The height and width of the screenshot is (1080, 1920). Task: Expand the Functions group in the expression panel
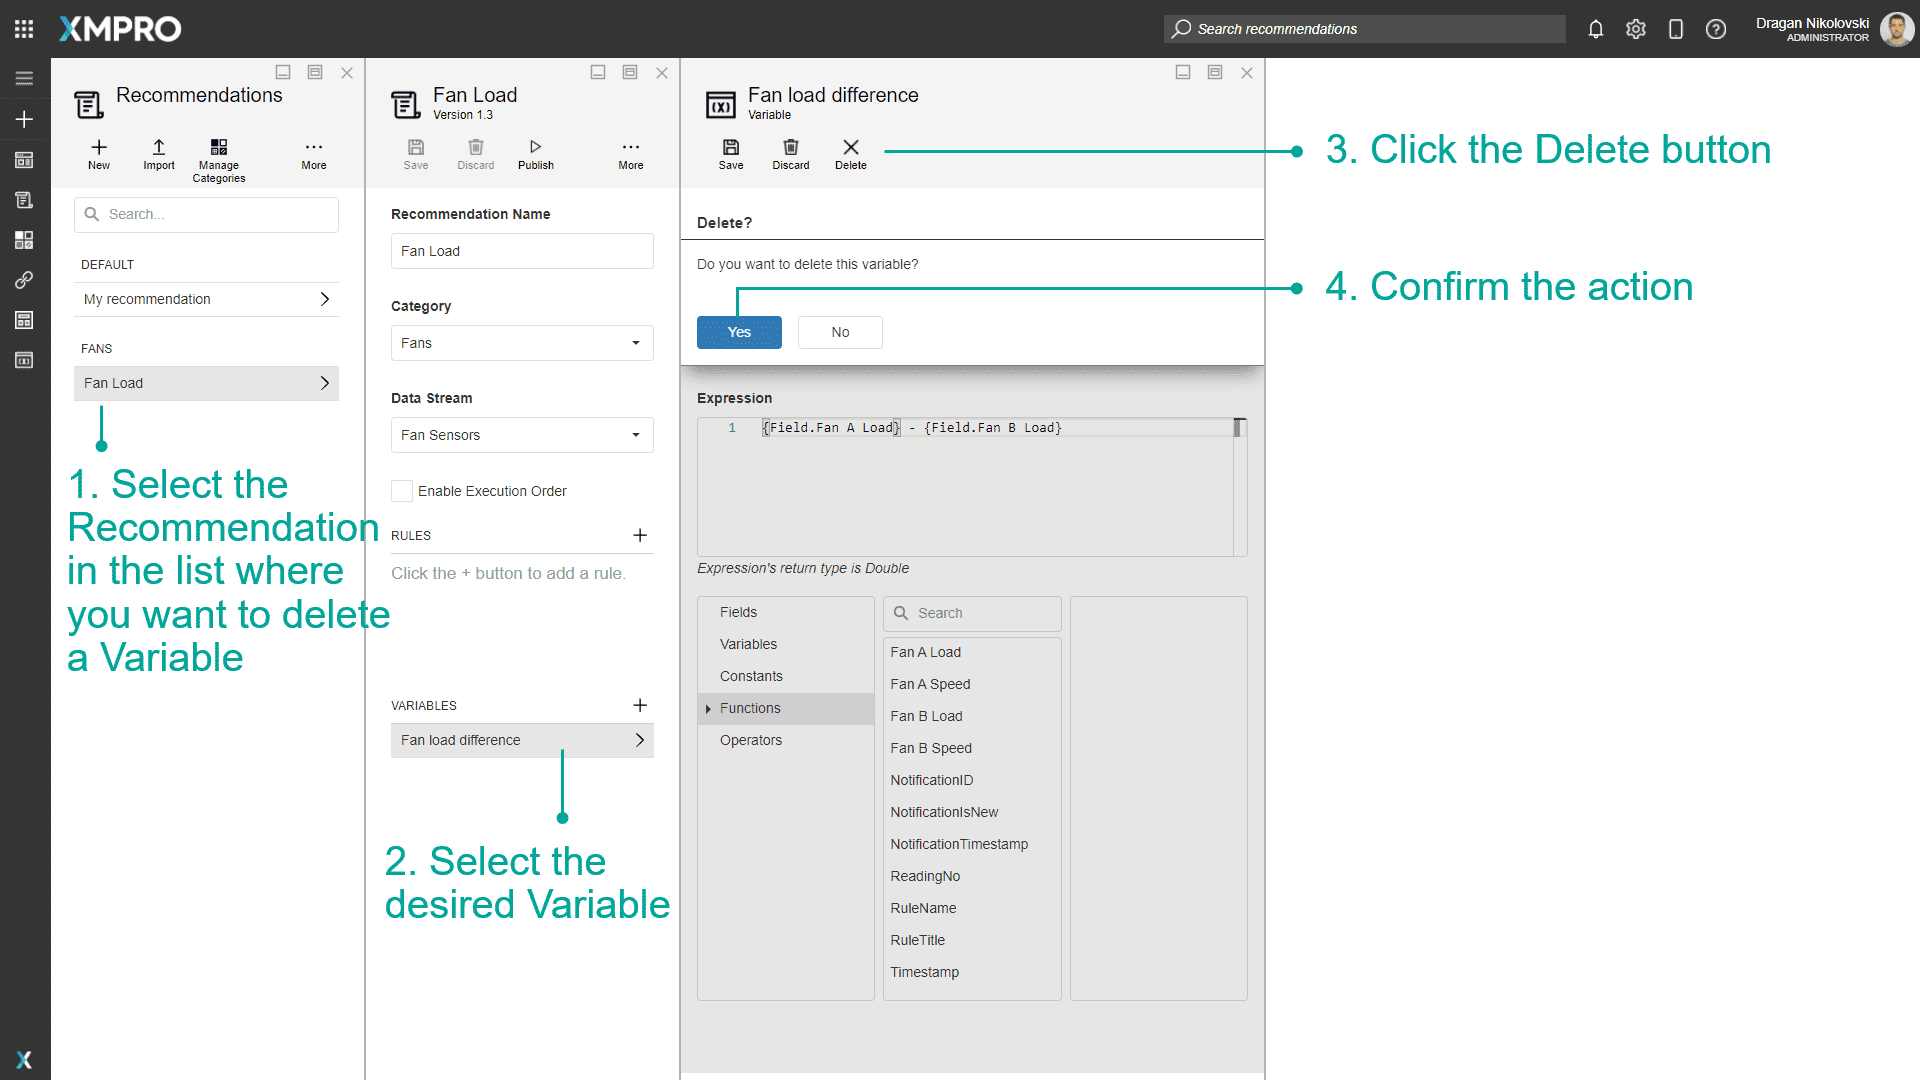click(707, 708)
